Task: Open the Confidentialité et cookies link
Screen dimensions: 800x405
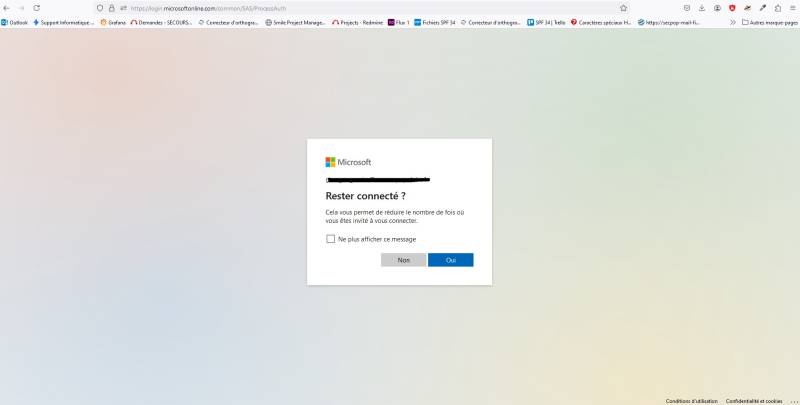Action: pyautogui.click(x=754, y=401)
